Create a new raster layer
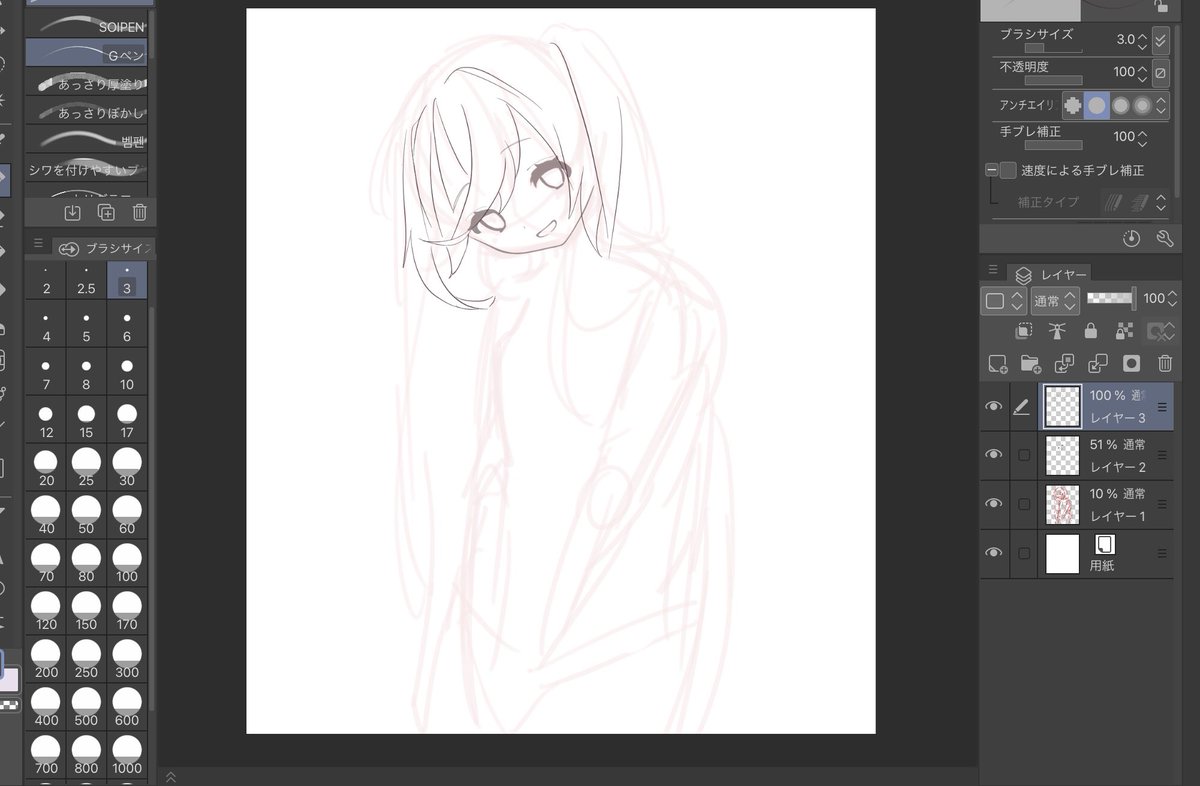 997,364
